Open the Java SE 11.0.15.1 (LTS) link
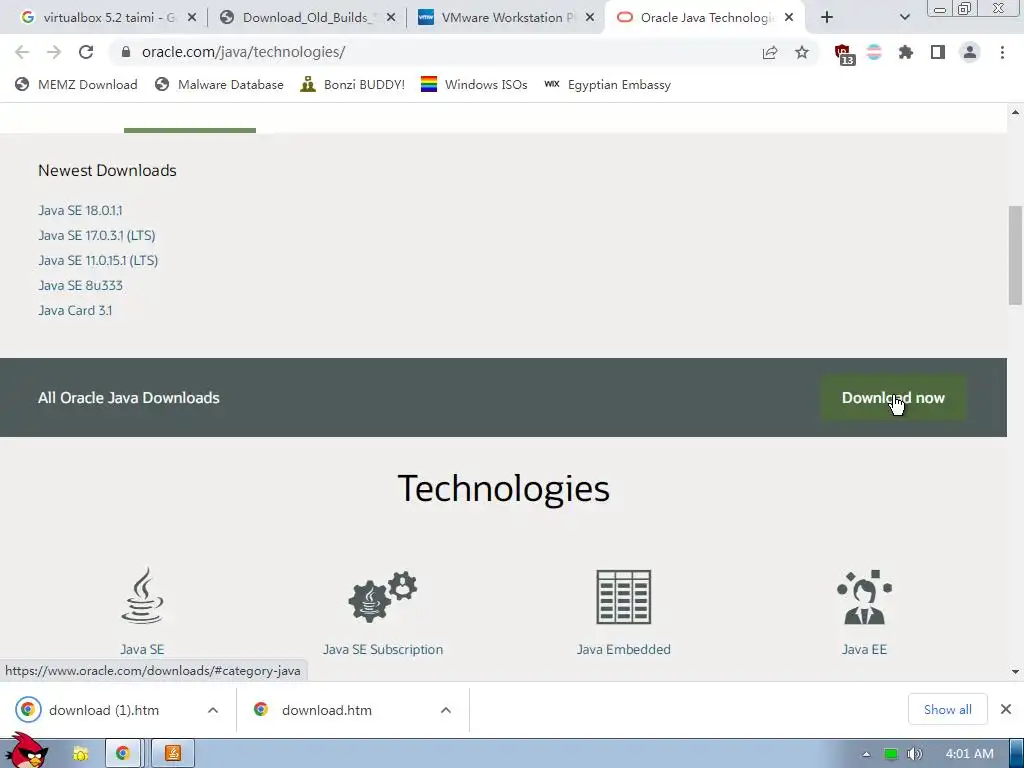This screenshot has width=1024, height=768. (x=98, y=260)
